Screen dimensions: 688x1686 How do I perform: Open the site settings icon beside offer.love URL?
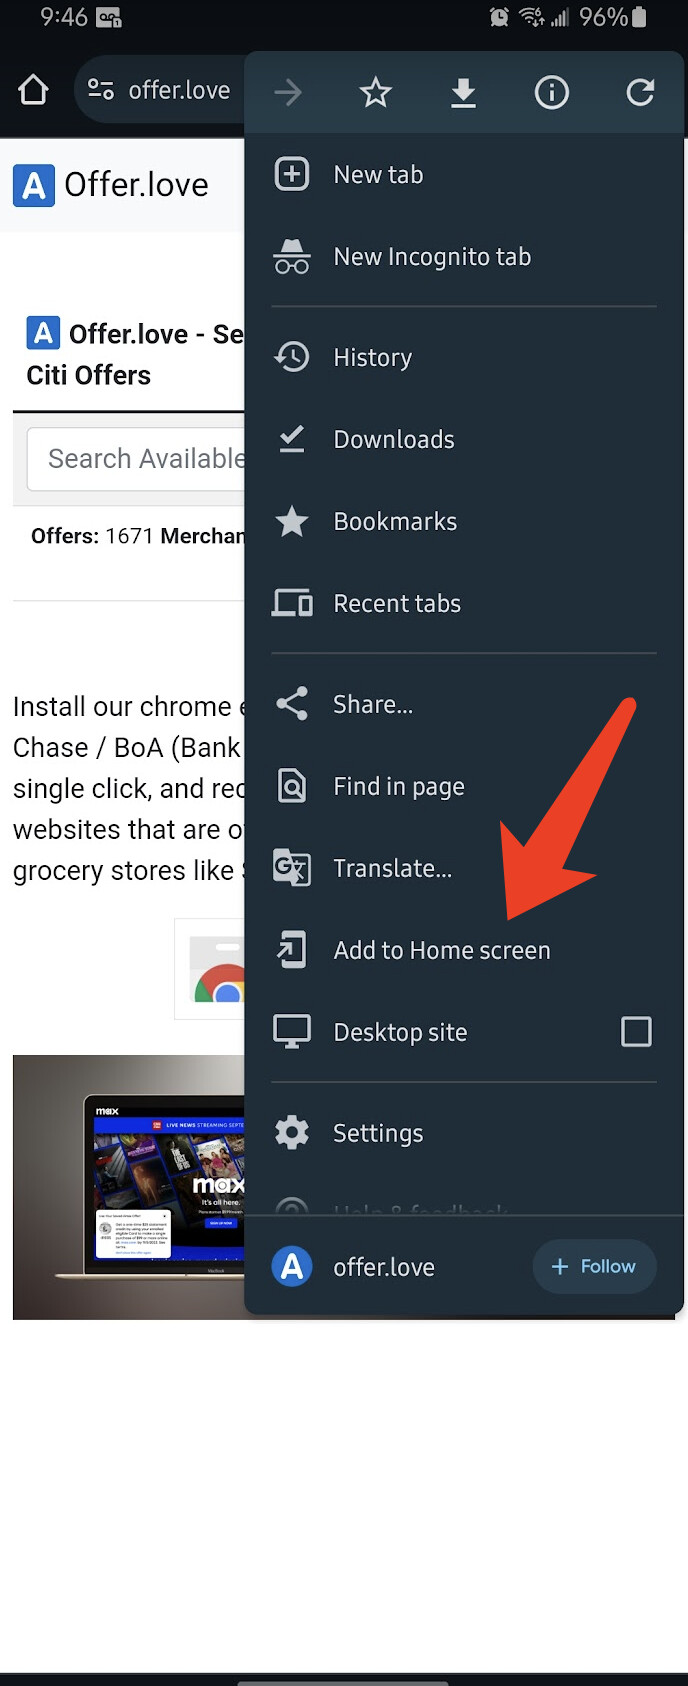point(100,90)
